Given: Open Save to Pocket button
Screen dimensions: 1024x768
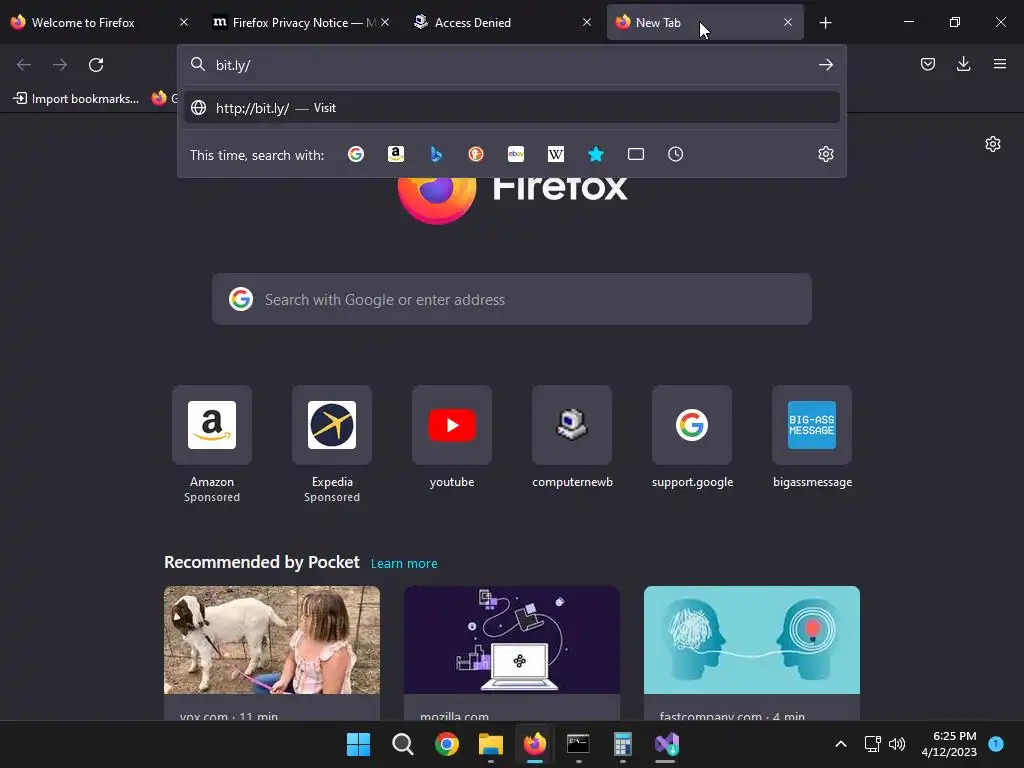Looking at the screenshot, I should tap(927, 64).
